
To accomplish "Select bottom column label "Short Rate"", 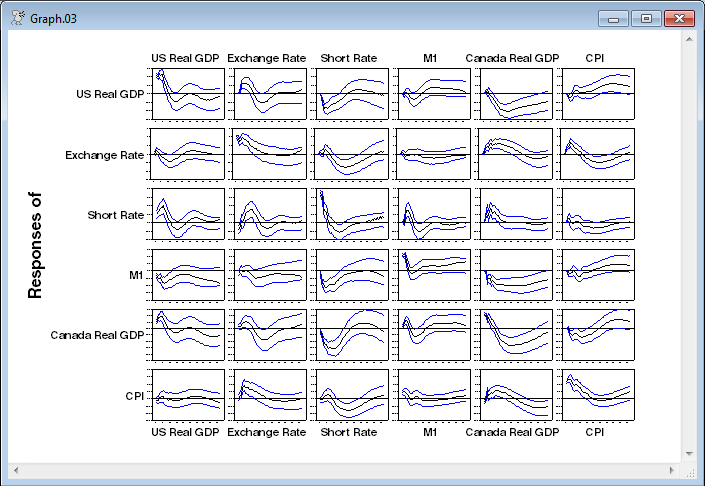I will (x=349, y=433).
